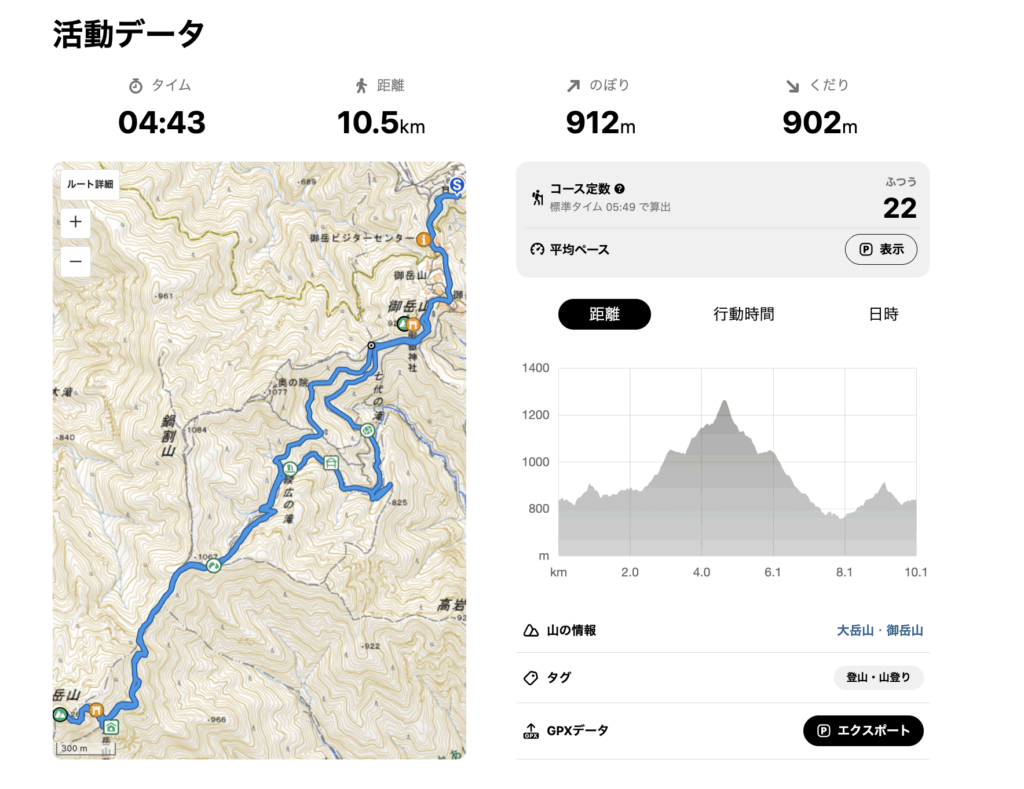This screenshot has height=789, width=1024.
Task: Select the 大岳山 summit marker on map
Action: (60, 714)
